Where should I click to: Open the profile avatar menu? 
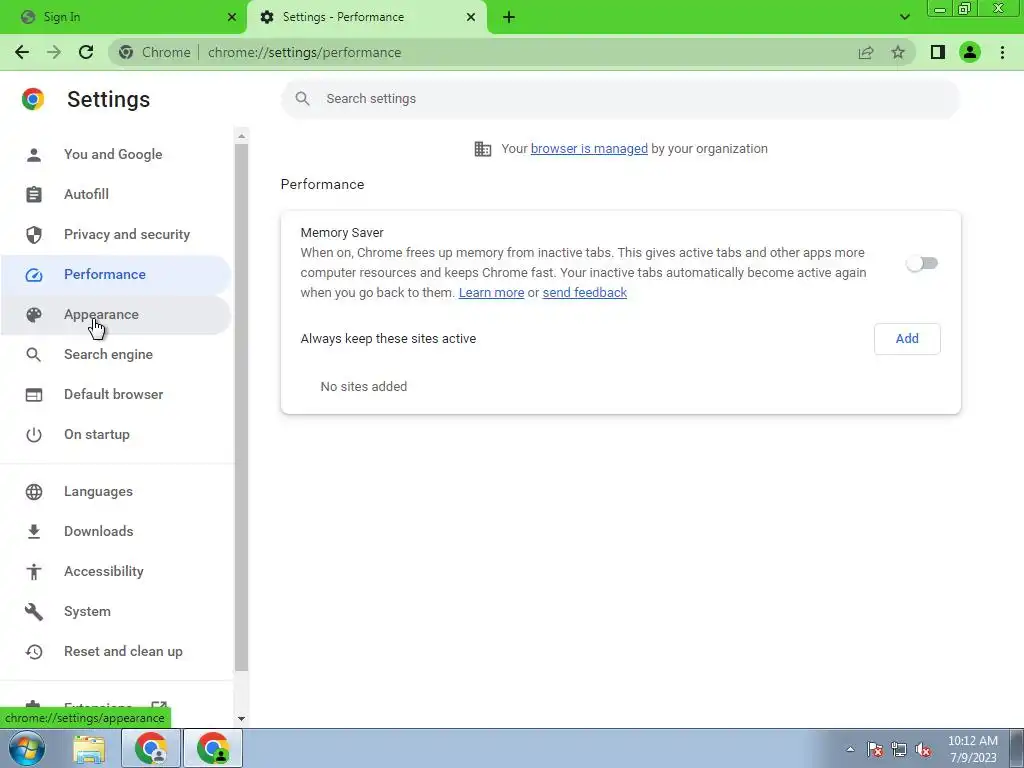970,52
